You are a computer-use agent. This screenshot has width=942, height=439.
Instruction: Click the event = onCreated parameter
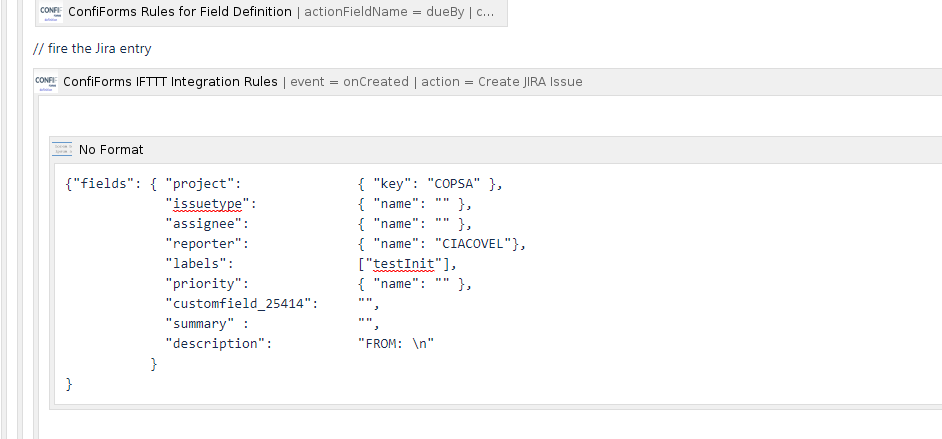tap(349, 82)
